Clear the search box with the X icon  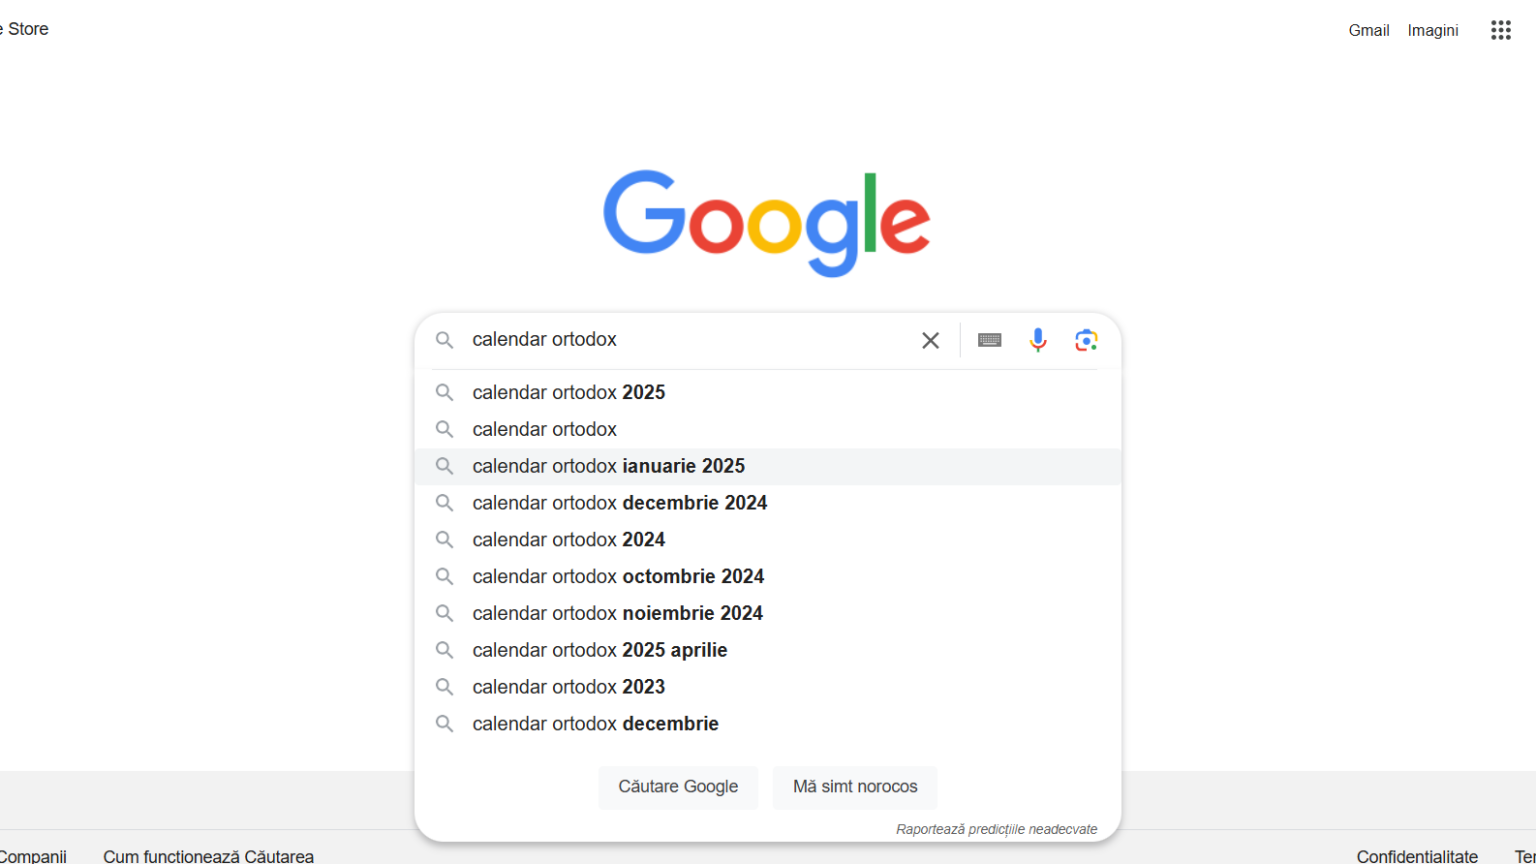pos(930,340)
